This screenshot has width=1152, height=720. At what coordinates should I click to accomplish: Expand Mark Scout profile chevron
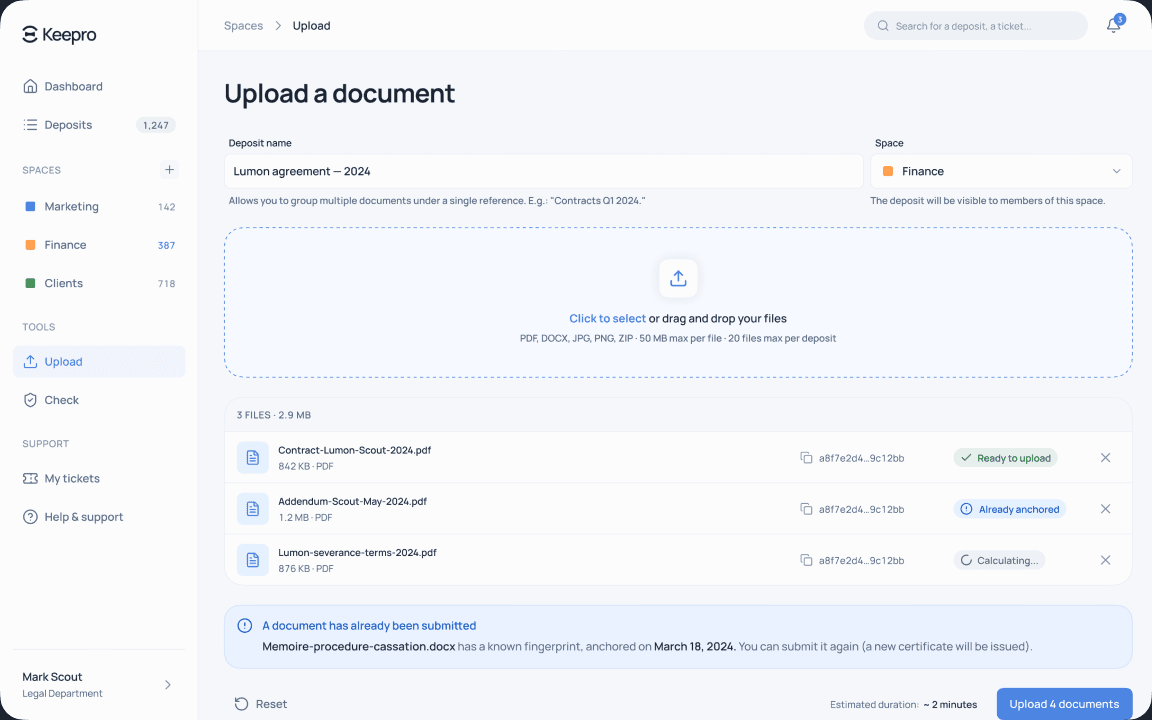tap(168, 685)
